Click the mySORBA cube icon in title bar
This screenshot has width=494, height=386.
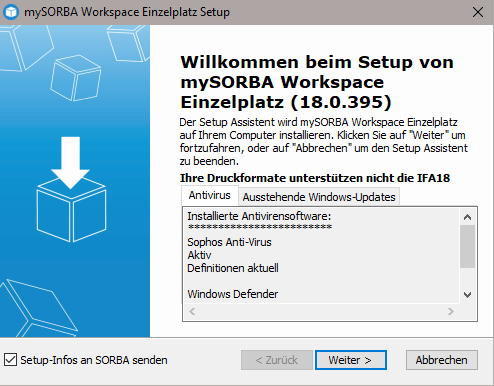tap(11, 12)
